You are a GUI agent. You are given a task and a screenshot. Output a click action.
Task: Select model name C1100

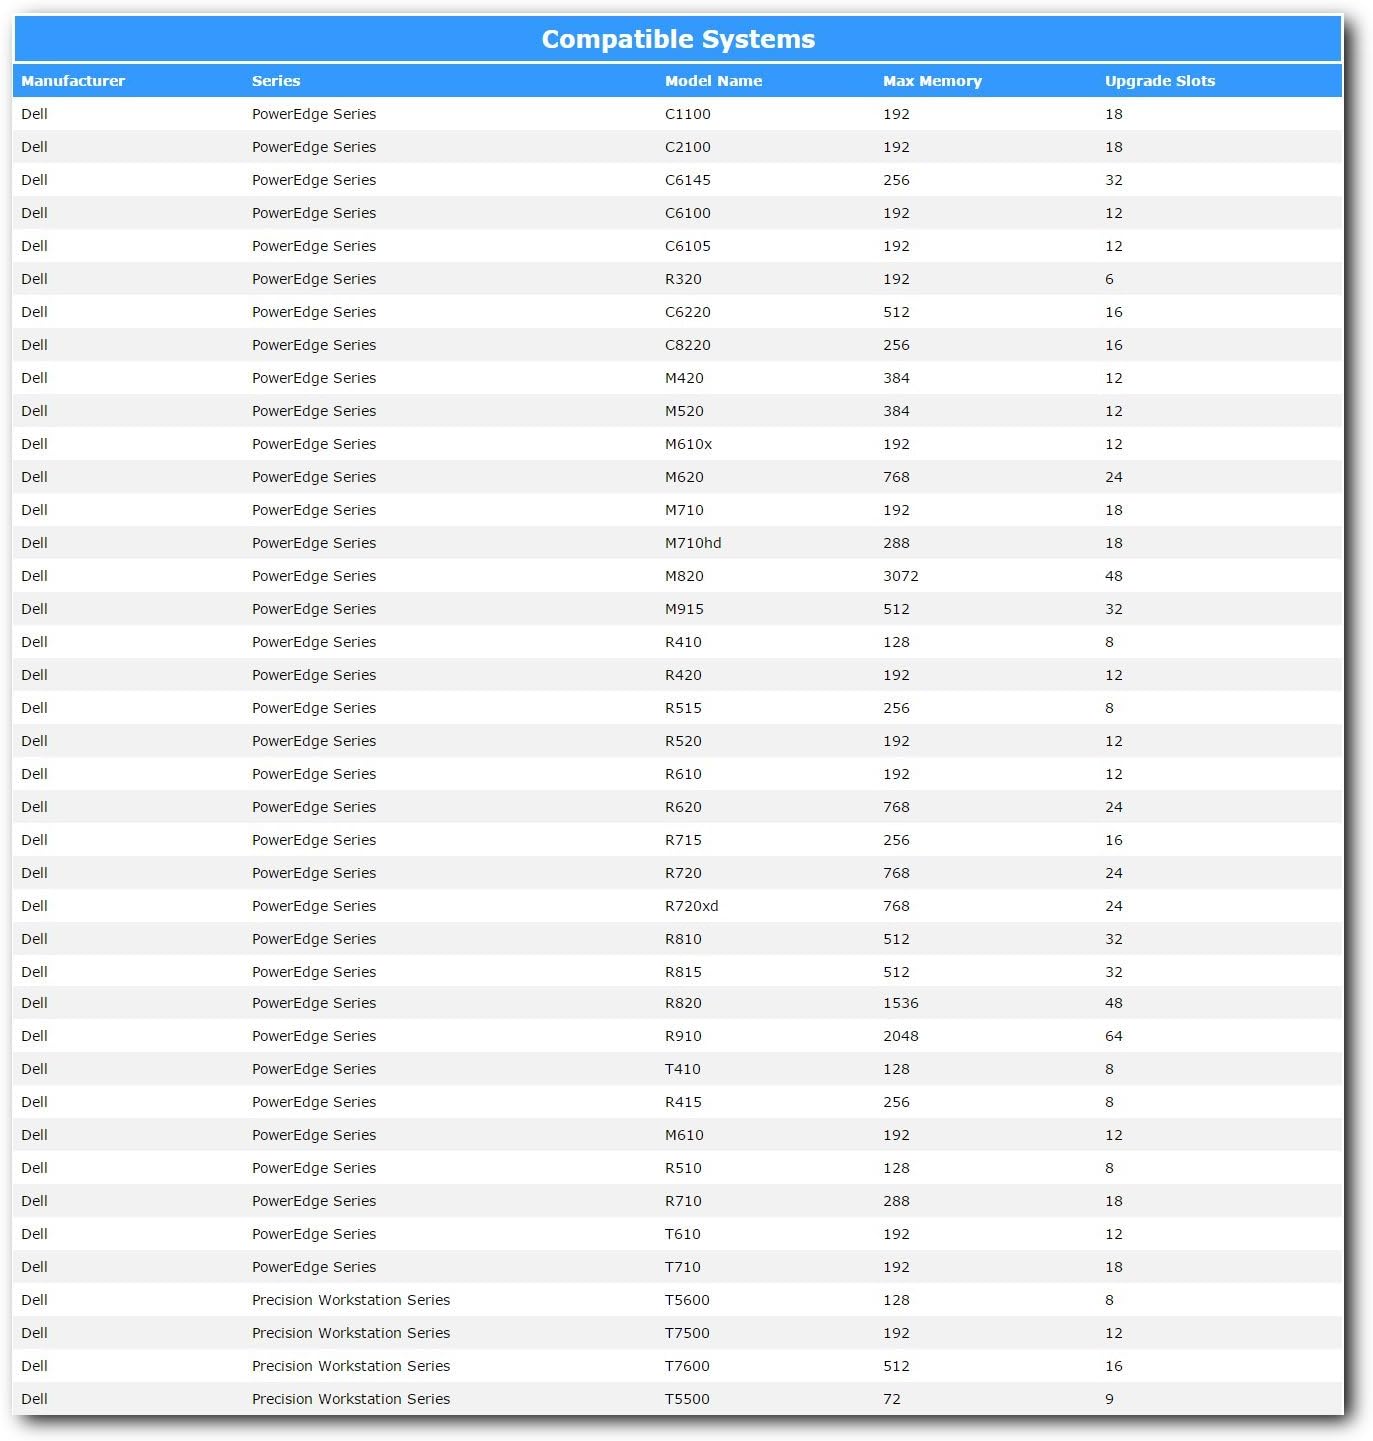coord(688,114)
